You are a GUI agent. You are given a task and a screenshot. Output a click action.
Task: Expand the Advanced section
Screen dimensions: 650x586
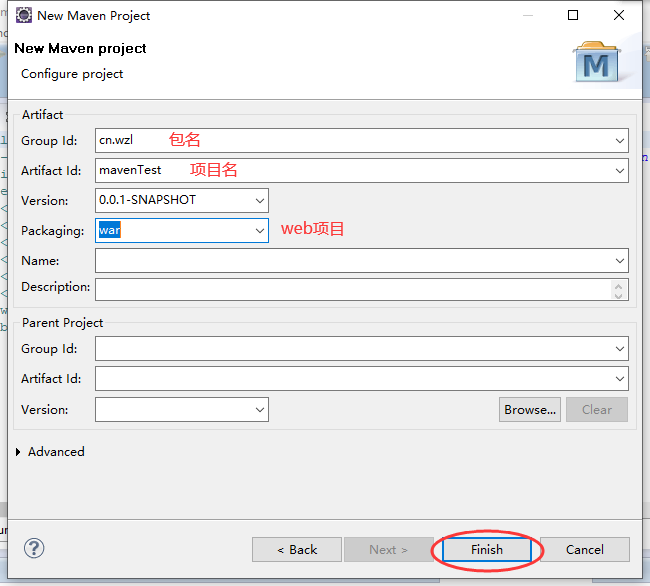click(18, 452)
